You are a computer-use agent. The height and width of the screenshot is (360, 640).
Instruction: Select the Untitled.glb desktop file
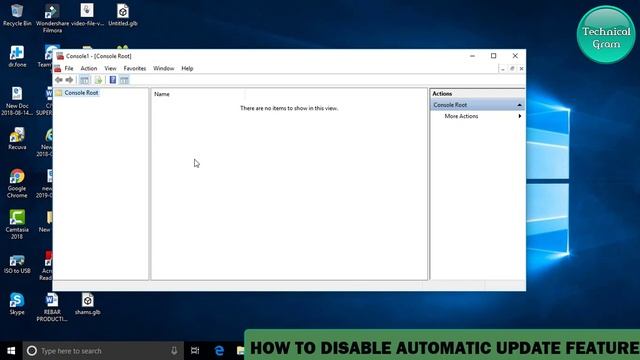(x=122, y=15)
